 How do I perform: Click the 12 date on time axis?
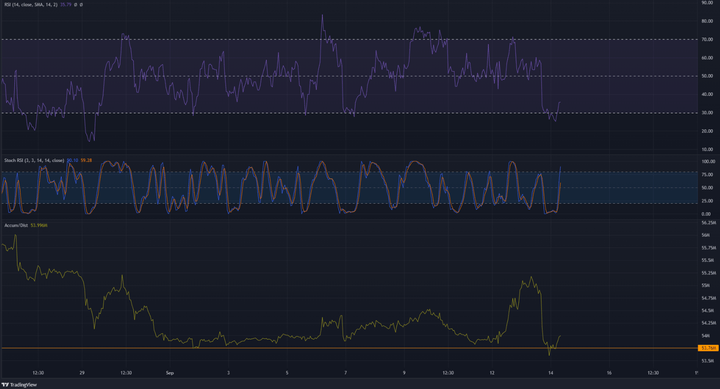point(492,373)
